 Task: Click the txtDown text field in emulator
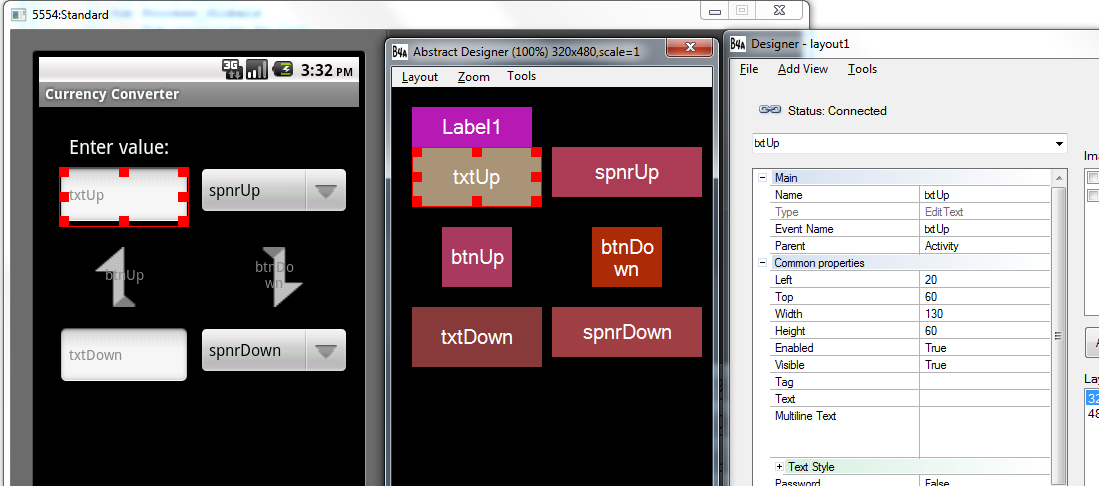click(124, 355)
